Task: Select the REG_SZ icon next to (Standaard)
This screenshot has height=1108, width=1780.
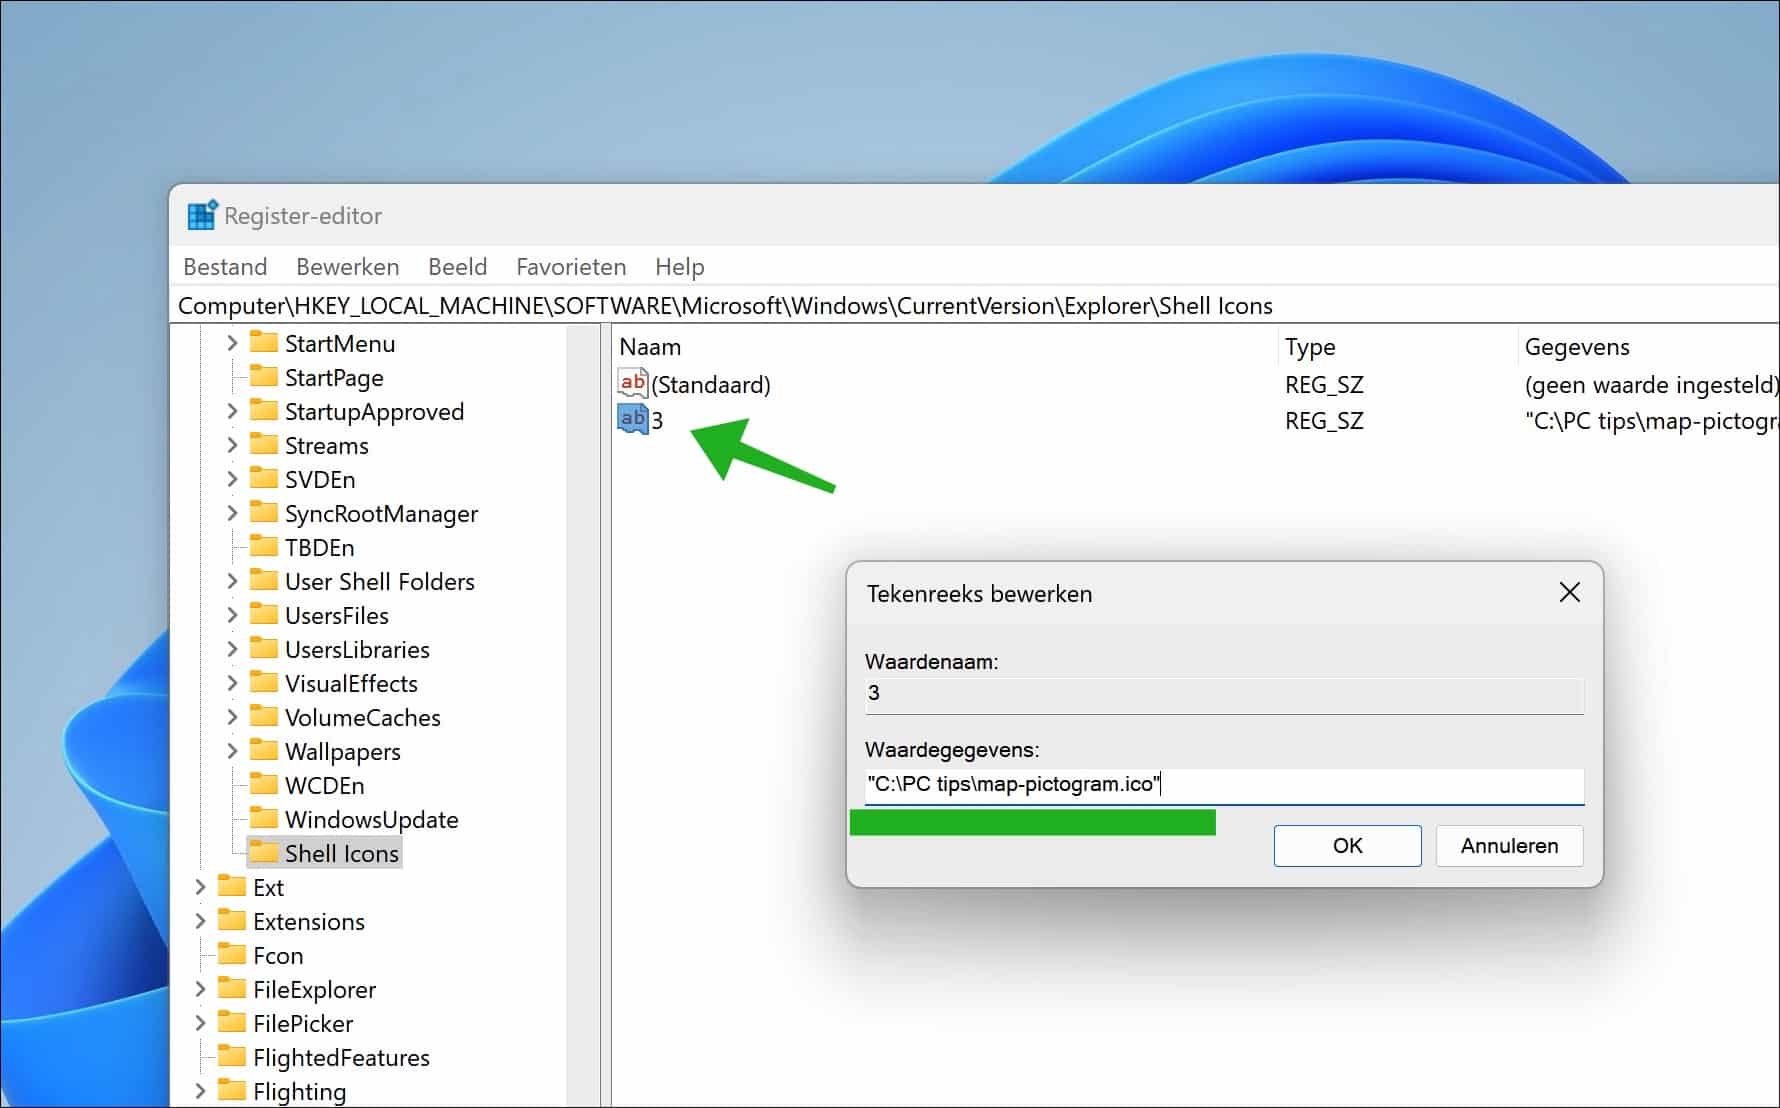Action: [x=630, y=383]
